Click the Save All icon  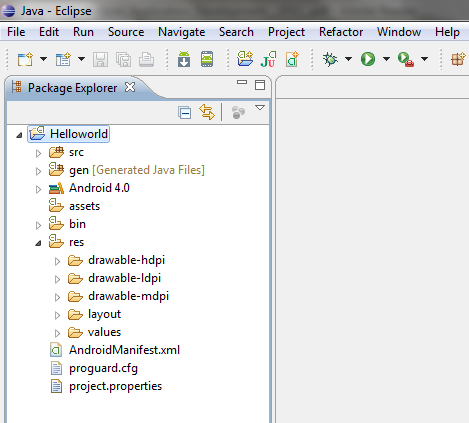pos(124,60)
